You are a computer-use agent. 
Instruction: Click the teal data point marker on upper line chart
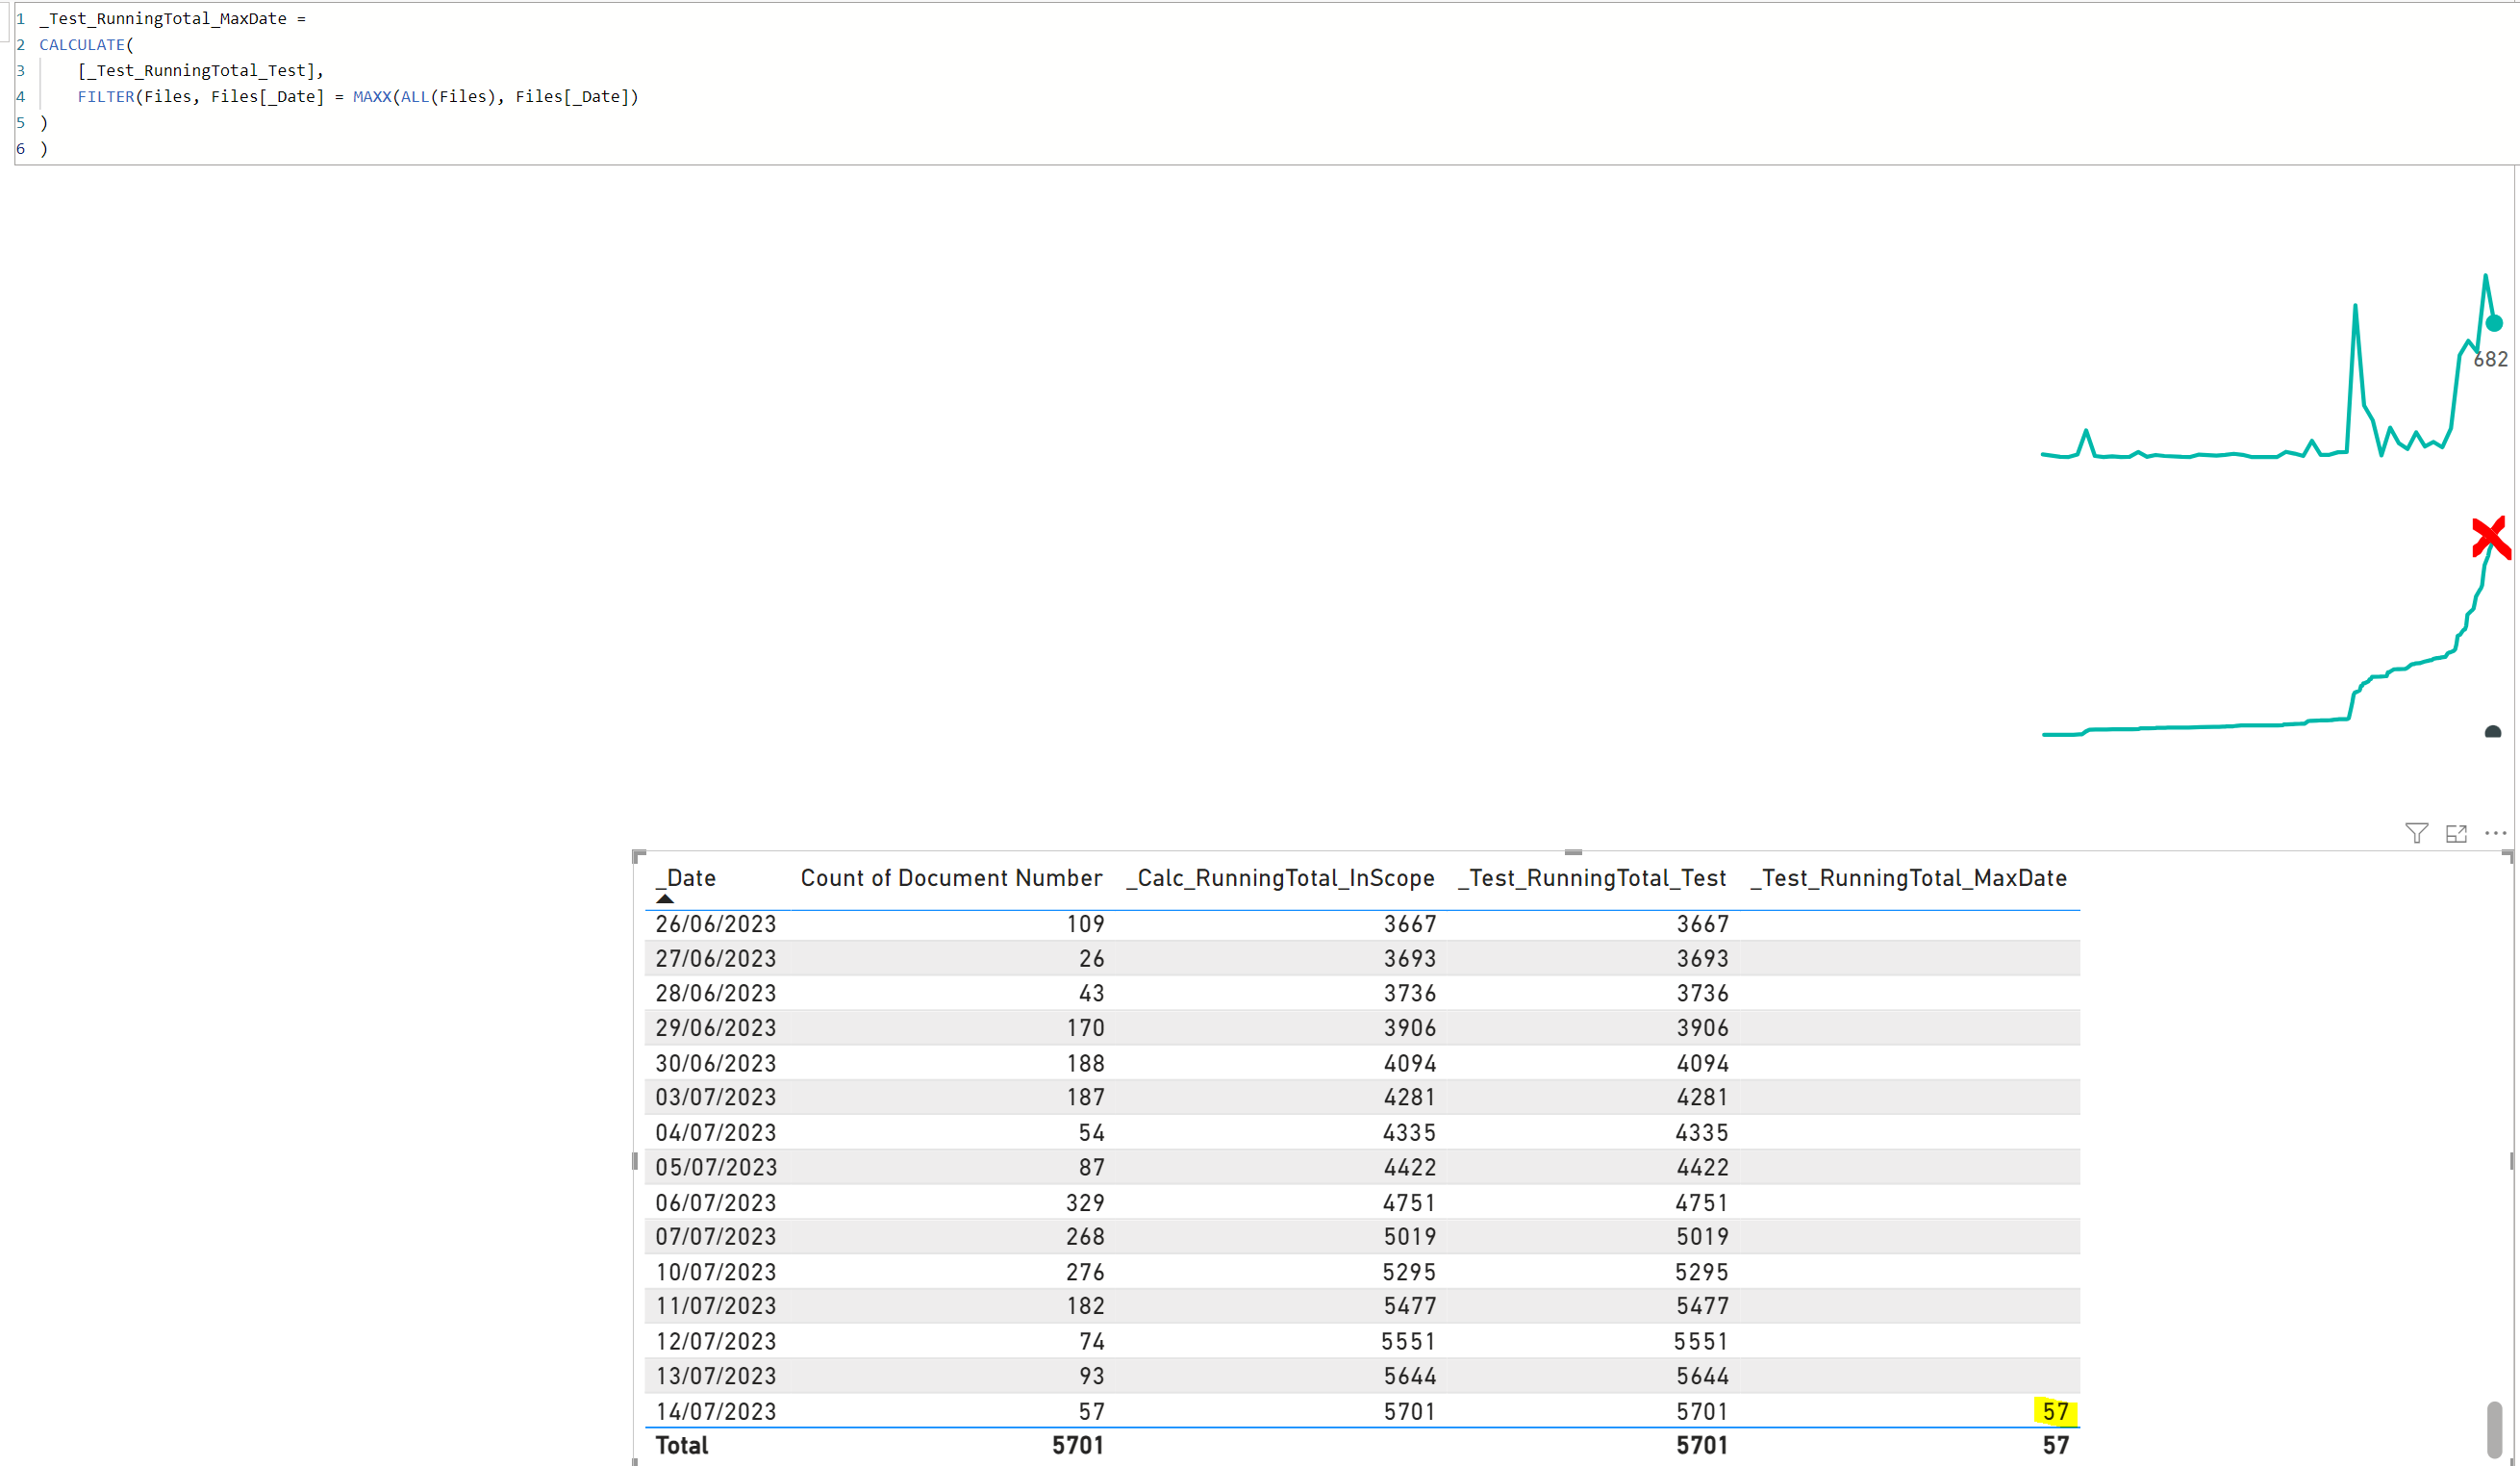(2494, 323)
